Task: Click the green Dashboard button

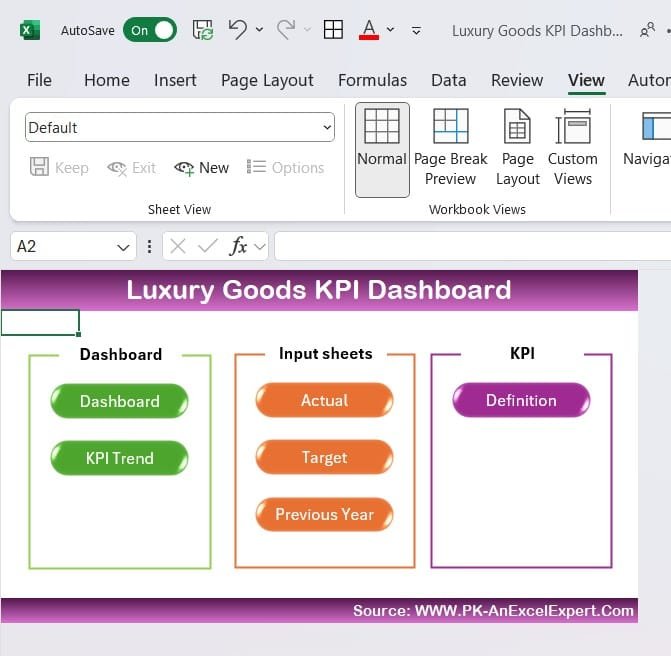Action: (119, 401)
